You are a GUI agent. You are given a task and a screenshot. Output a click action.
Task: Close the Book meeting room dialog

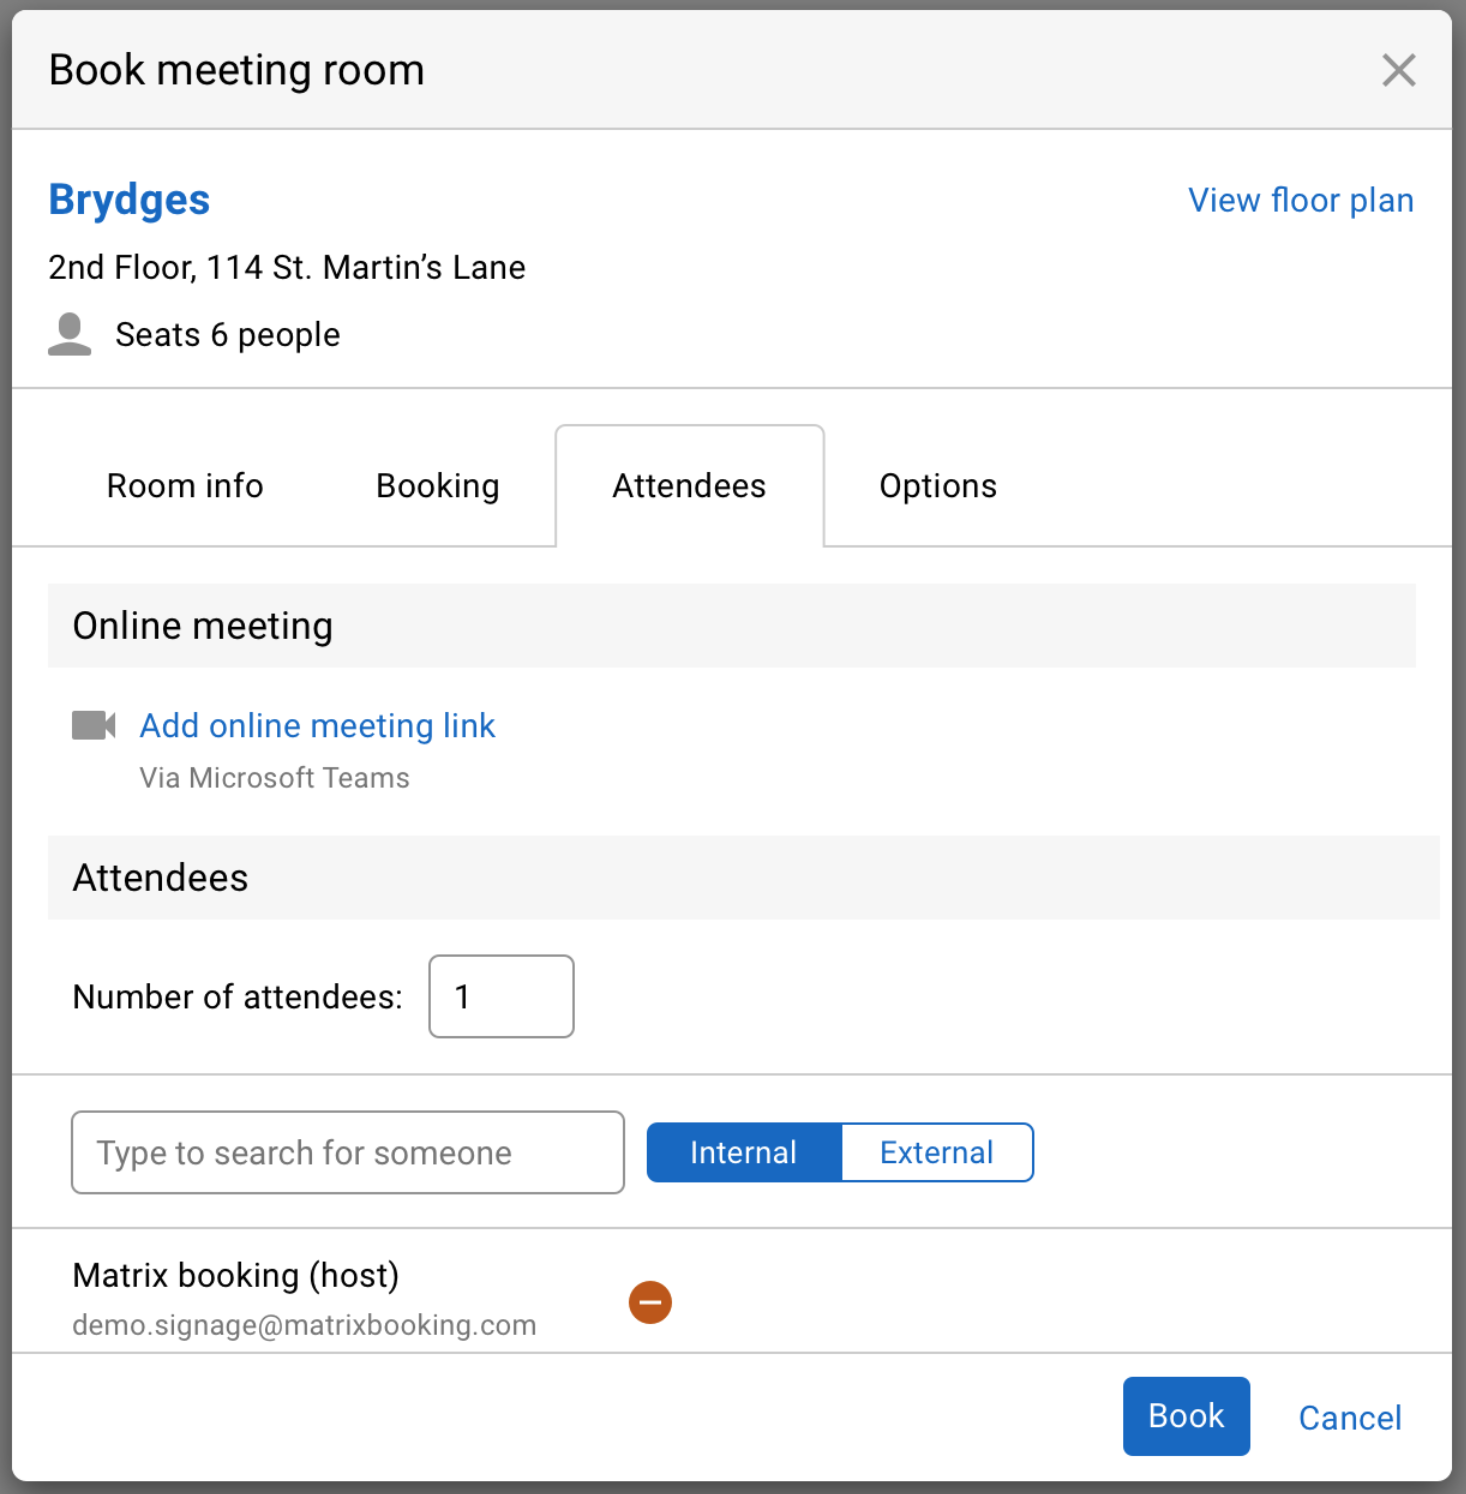tap(1398, 71)
